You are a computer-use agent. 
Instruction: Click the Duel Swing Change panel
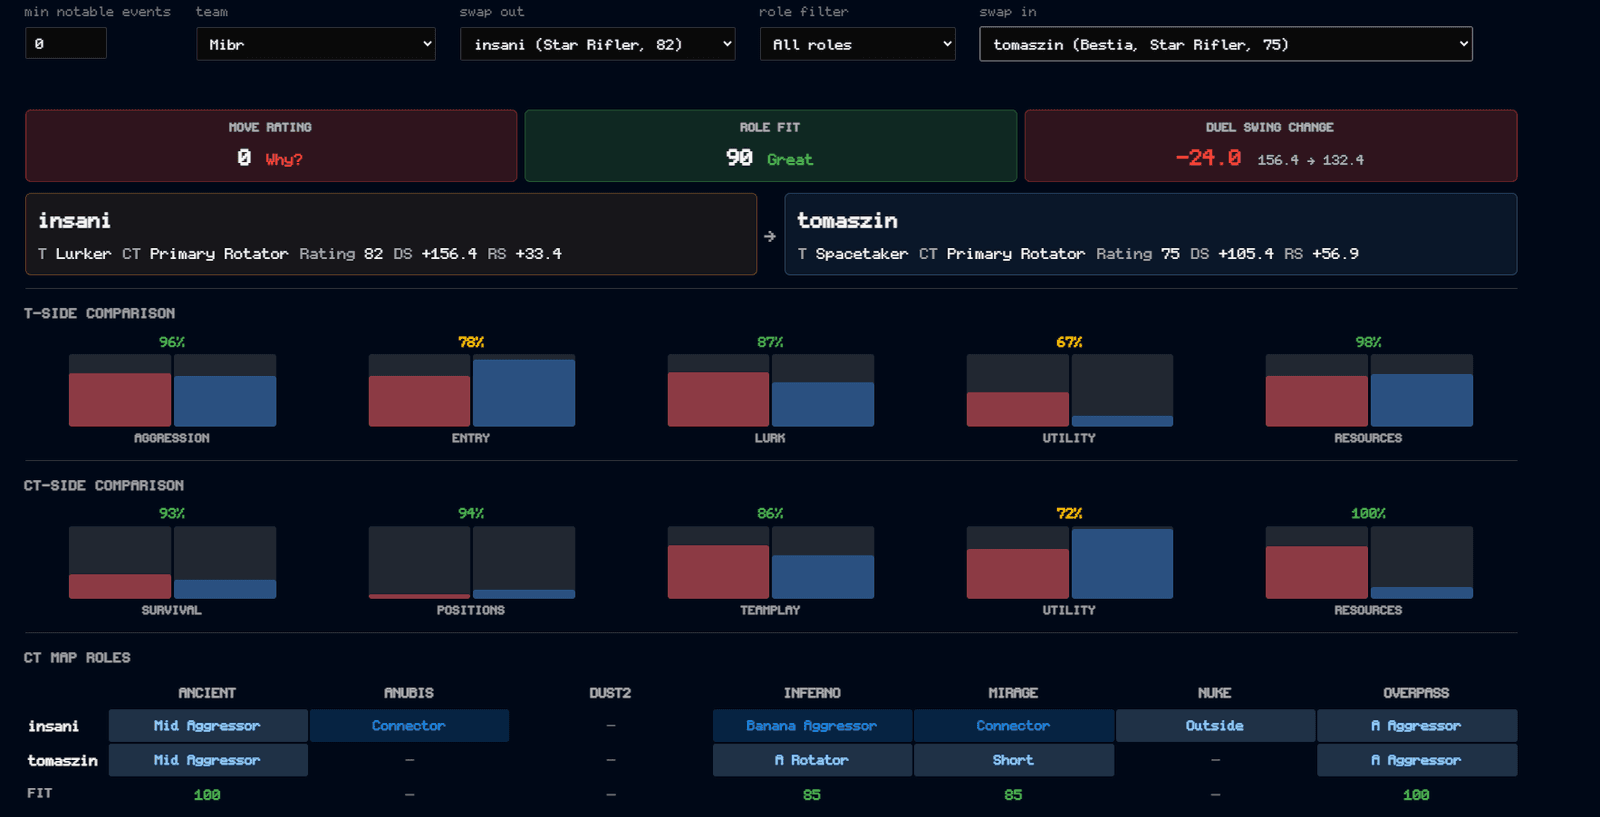(x=1270, y=146)
